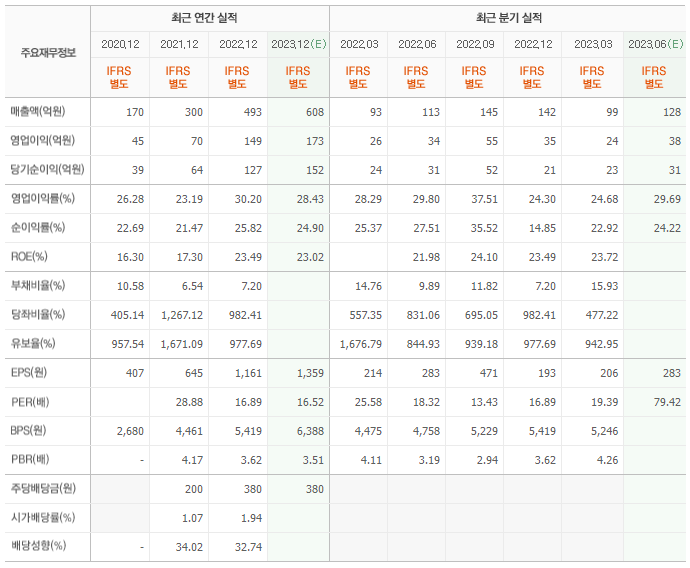Select the 배당성향(%) row label
690x568 pixels.
click(38, 547)
